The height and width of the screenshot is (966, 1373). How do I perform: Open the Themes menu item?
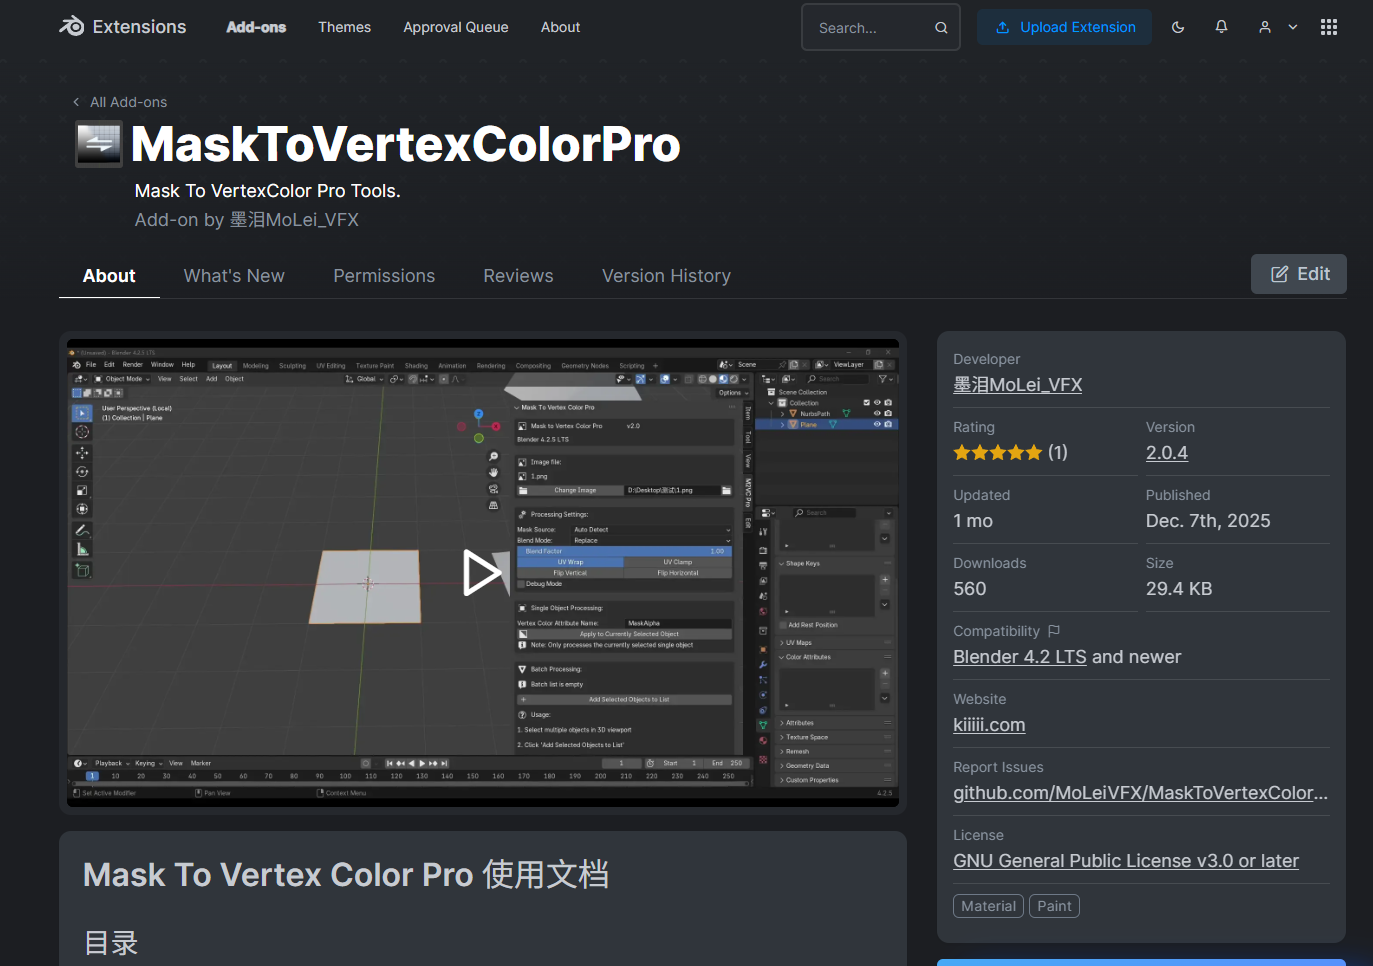(344, 27)
